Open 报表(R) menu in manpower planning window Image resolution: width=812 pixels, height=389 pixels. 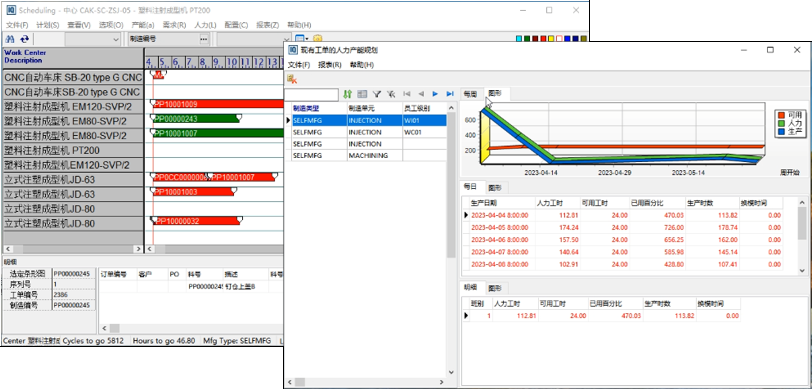[x=330, y=65]
